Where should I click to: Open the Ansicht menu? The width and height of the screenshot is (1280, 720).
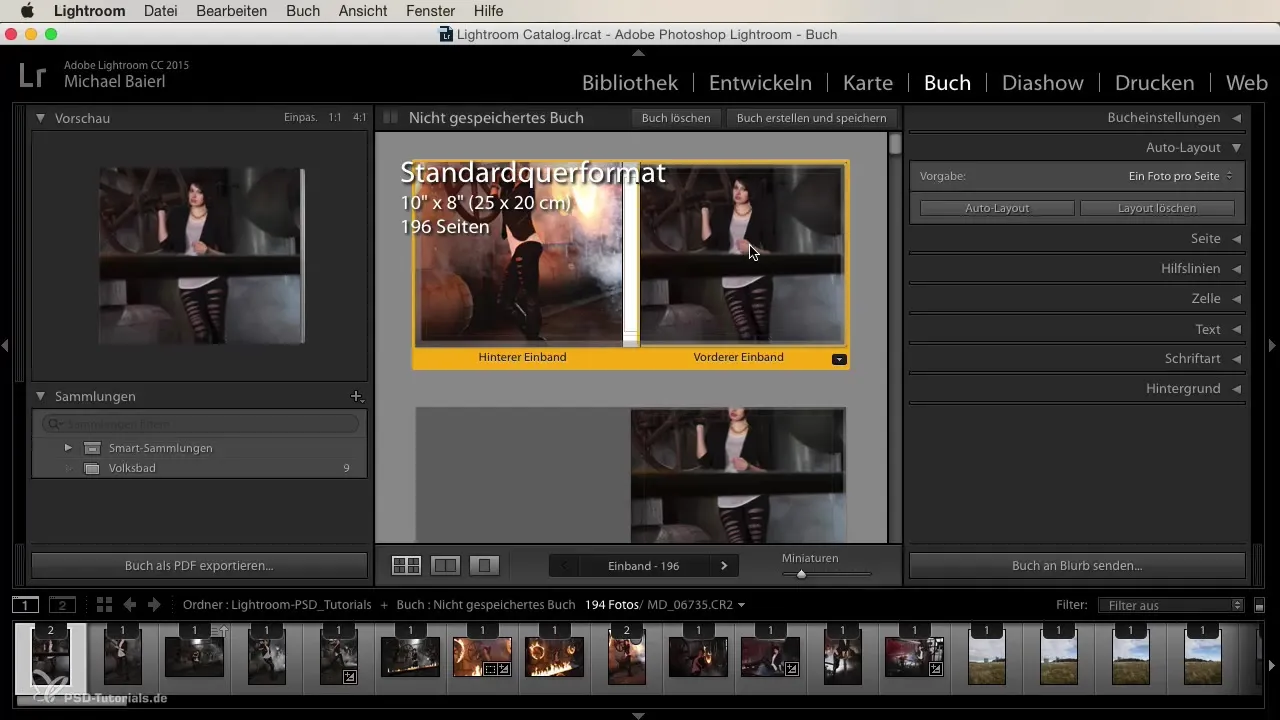365,11
